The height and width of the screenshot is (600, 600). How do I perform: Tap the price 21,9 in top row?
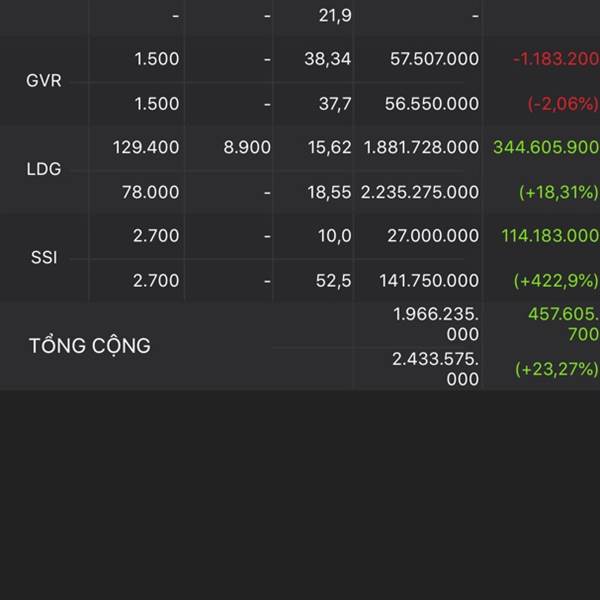click(x=335, y=16)
